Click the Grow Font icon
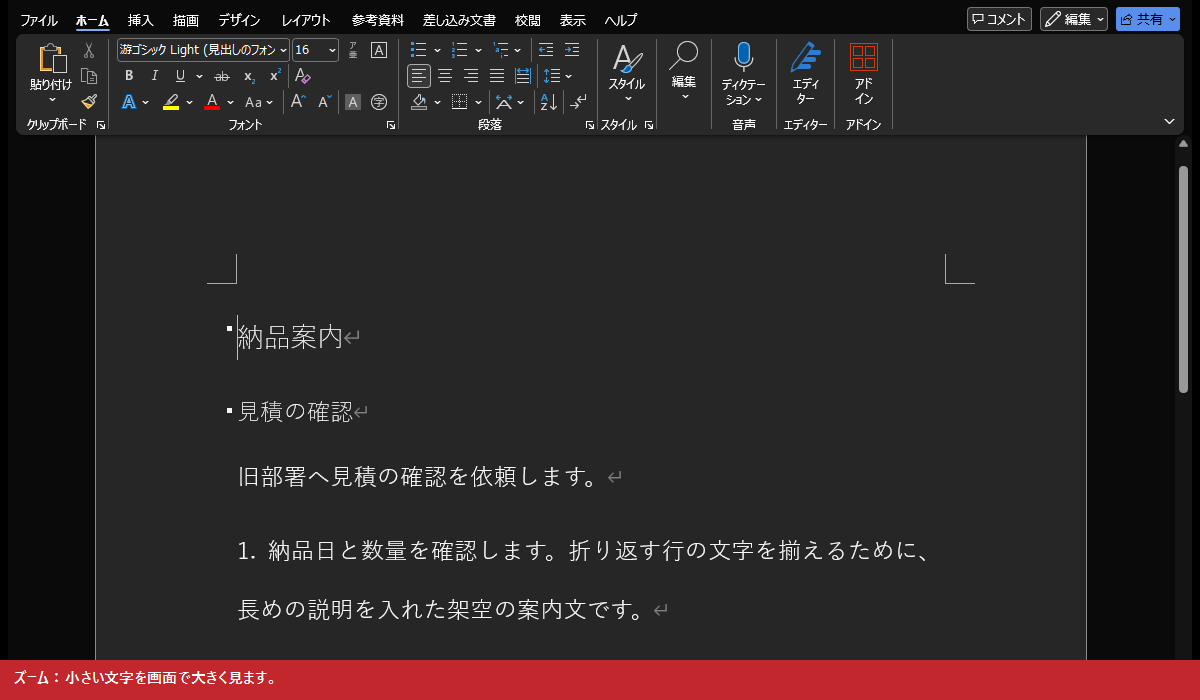 tap(298, 101)
